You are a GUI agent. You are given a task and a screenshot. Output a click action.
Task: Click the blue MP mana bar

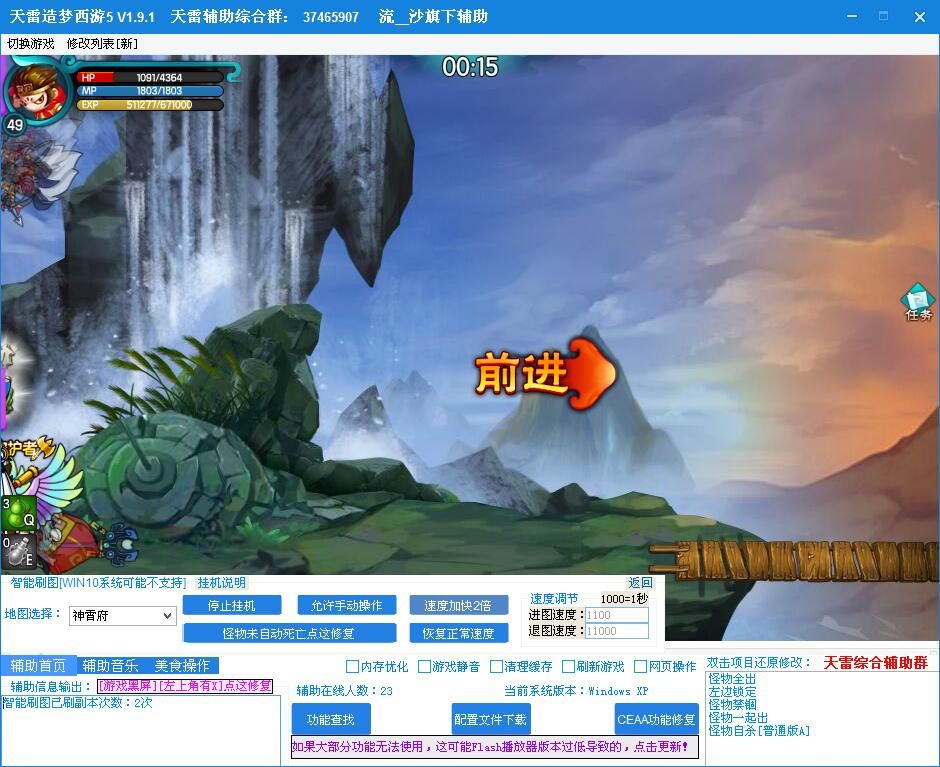150,91
